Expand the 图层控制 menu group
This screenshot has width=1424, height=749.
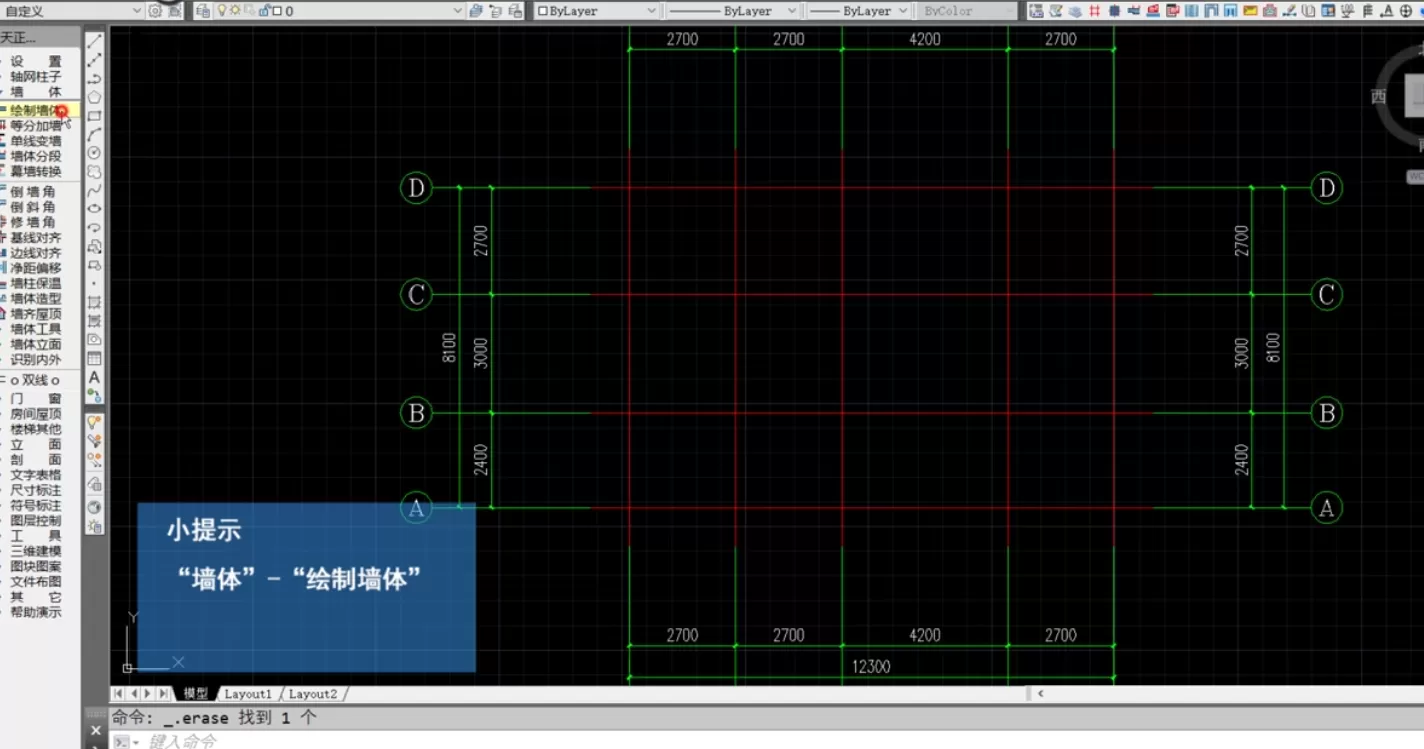point(36,520)
